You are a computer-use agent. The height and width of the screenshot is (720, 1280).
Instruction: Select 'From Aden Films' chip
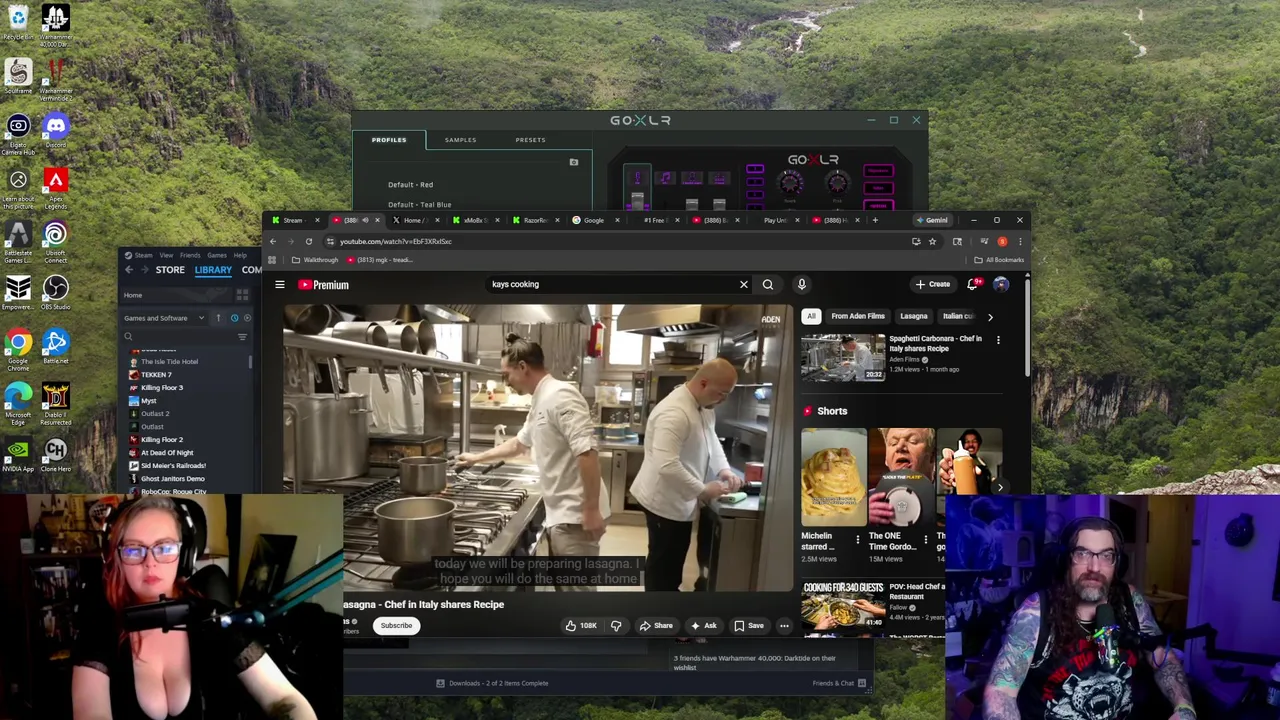pyautogui.click(x=858, y=316)
